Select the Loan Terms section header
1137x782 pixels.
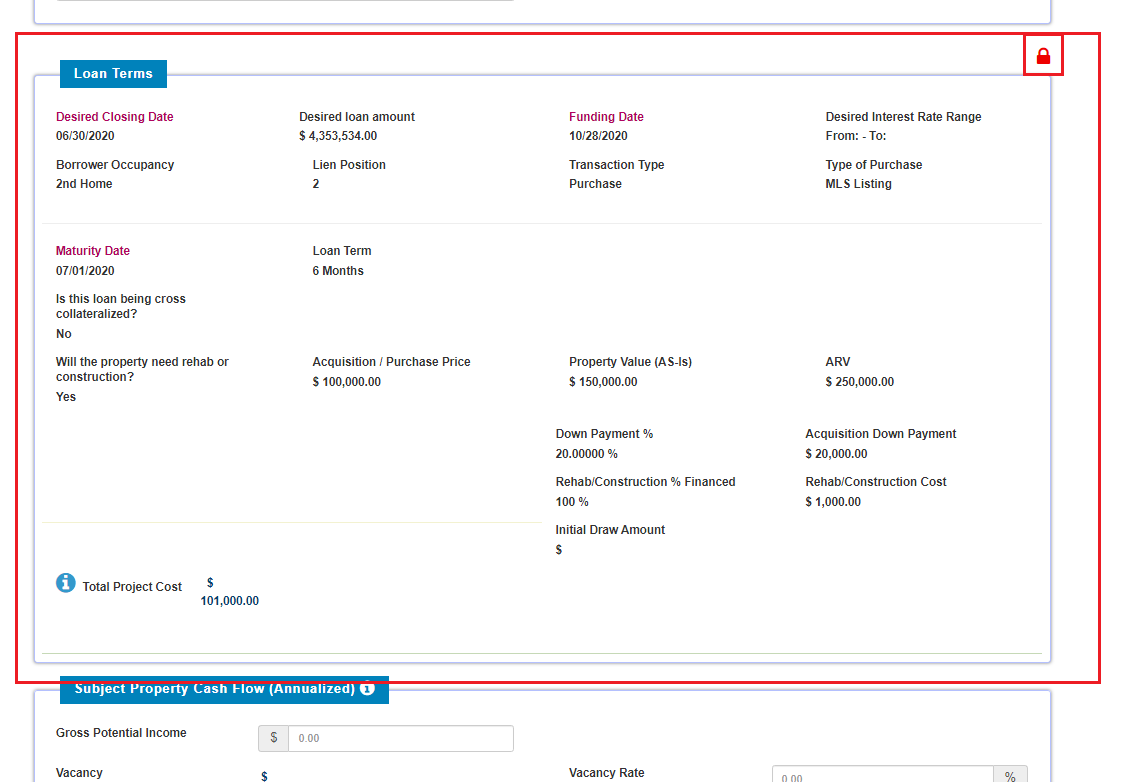(113, 74)
